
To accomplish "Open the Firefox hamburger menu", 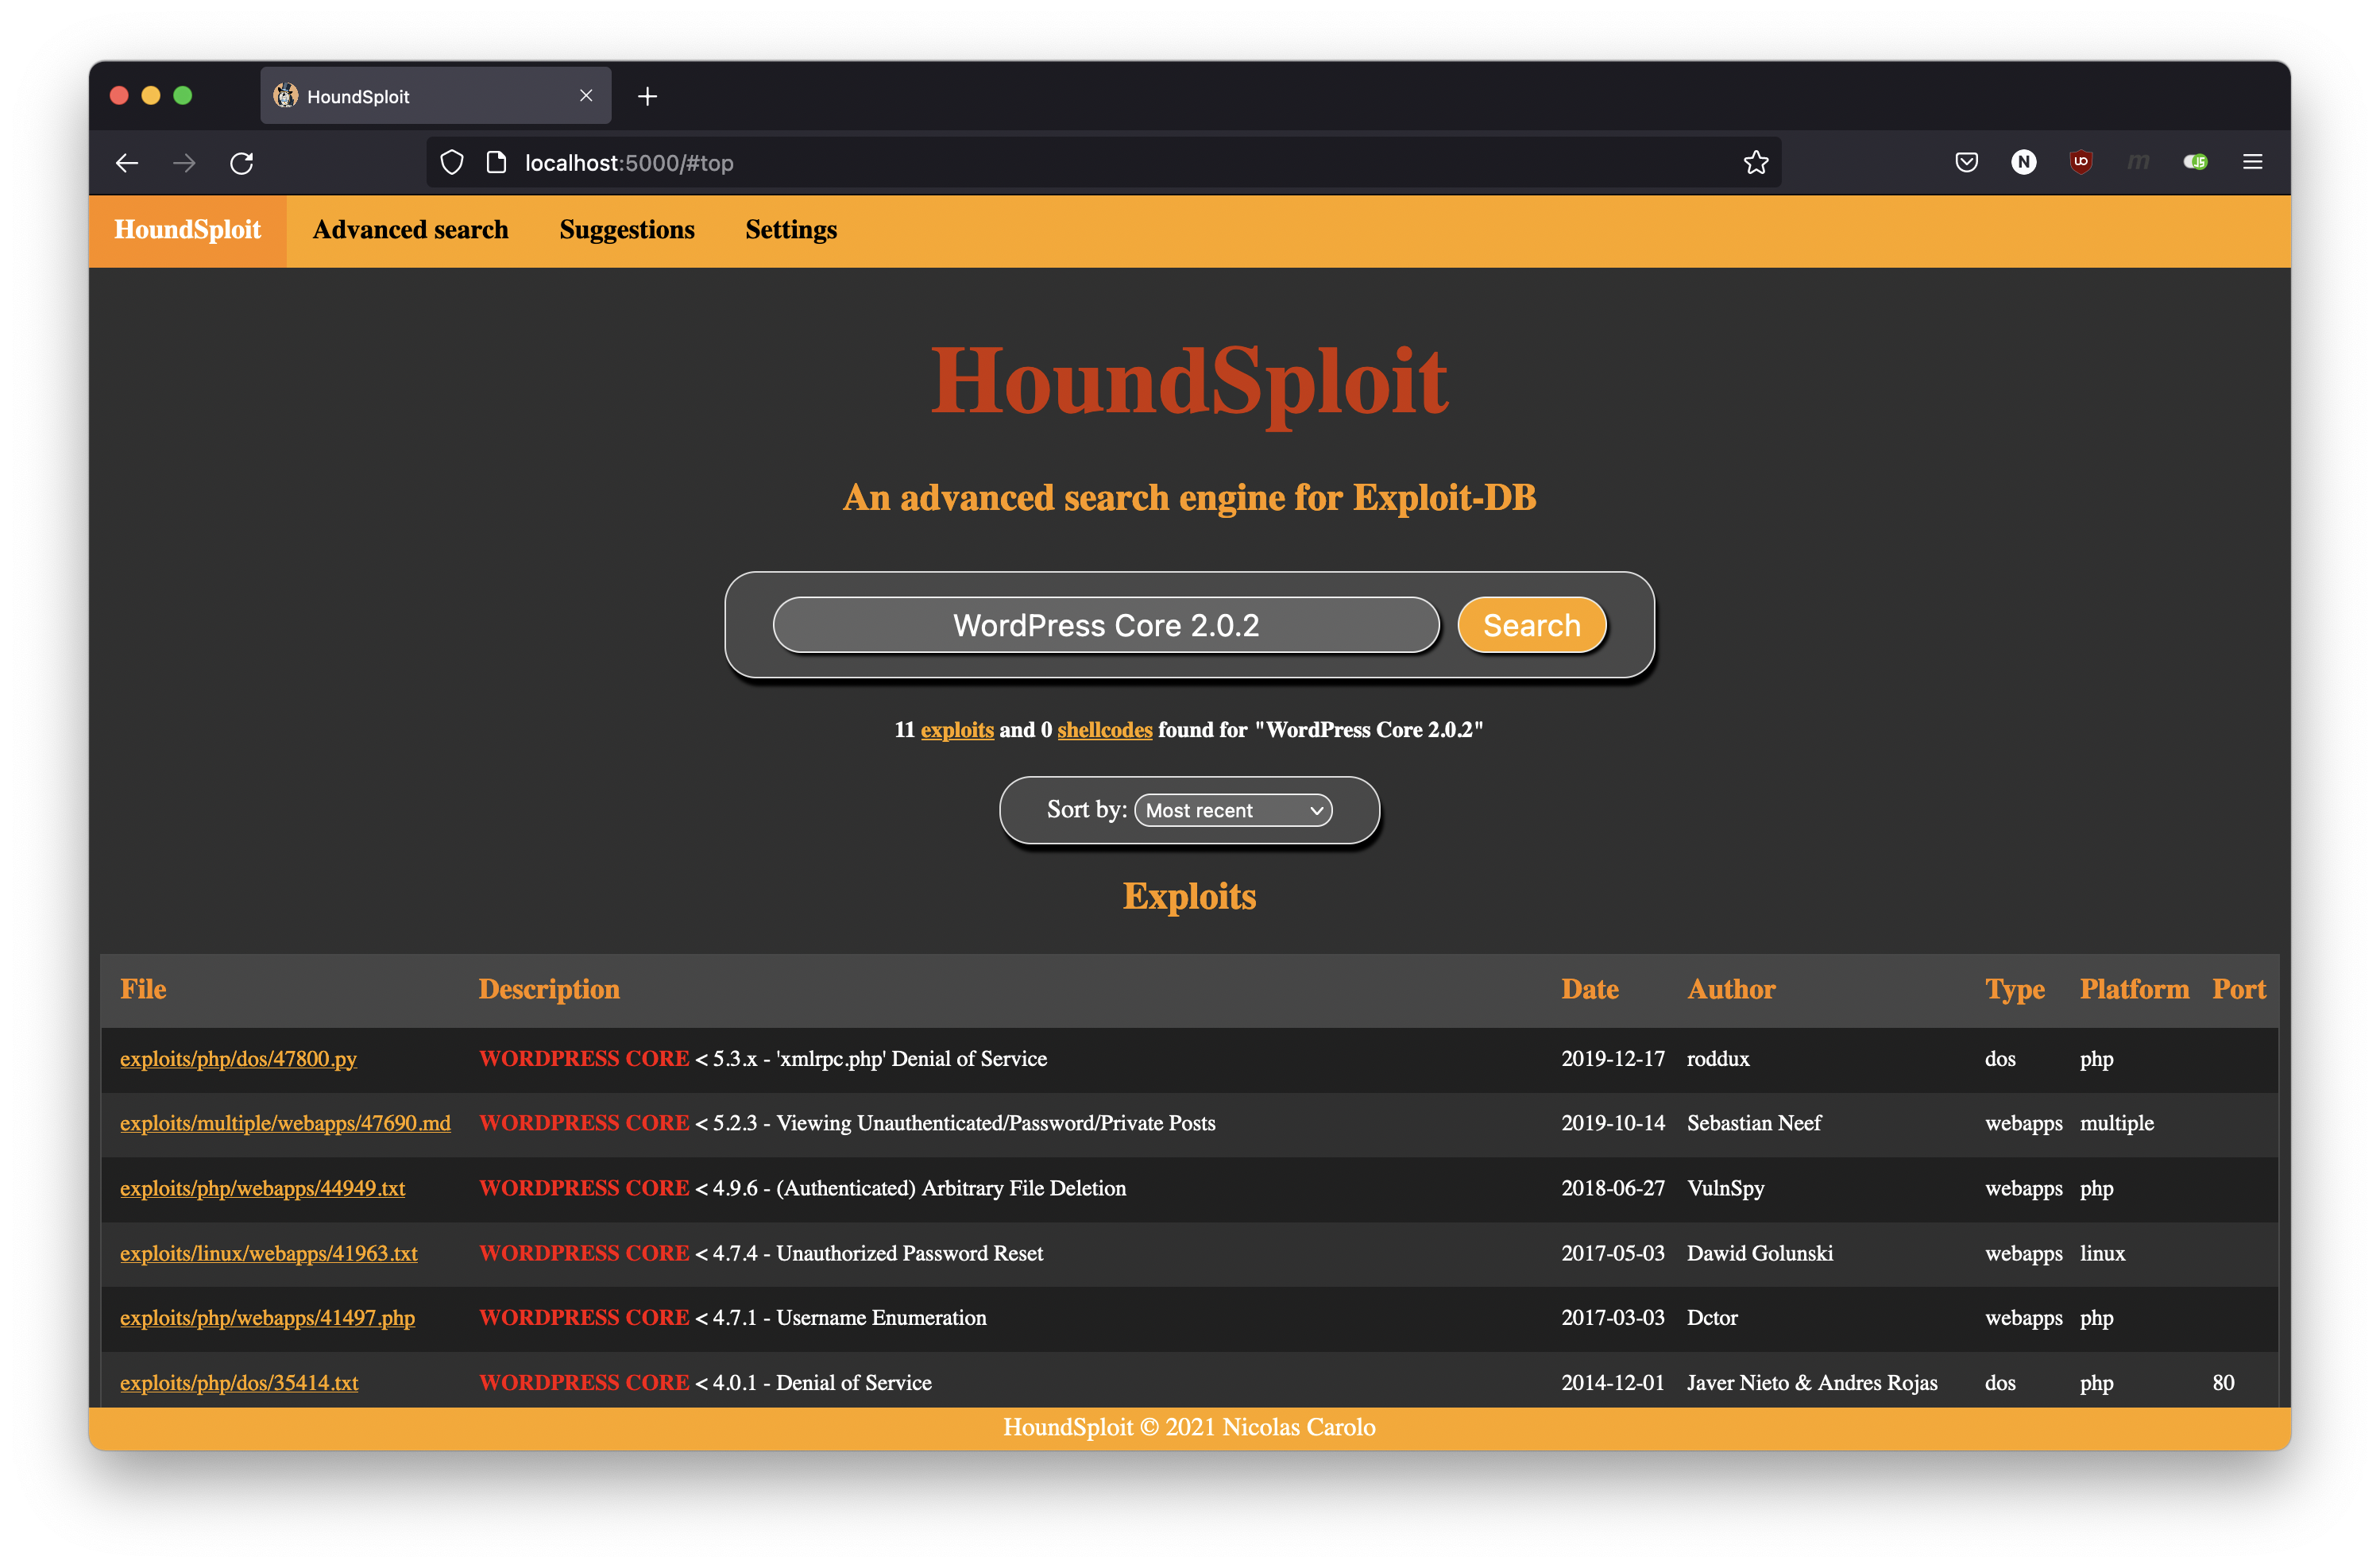I will pyautogui.click(x=2253, y=162).
